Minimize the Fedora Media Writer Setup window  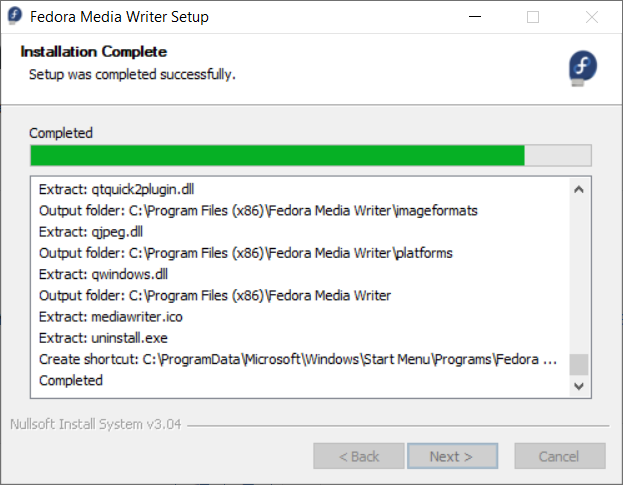(x=475, y=17)
